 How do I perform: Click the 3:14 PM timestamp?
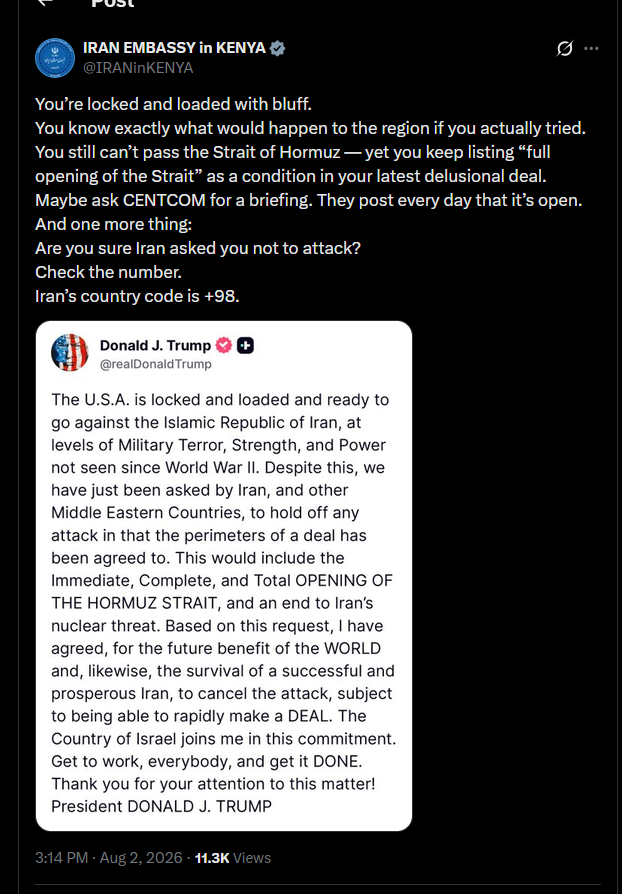click(62, 858)
